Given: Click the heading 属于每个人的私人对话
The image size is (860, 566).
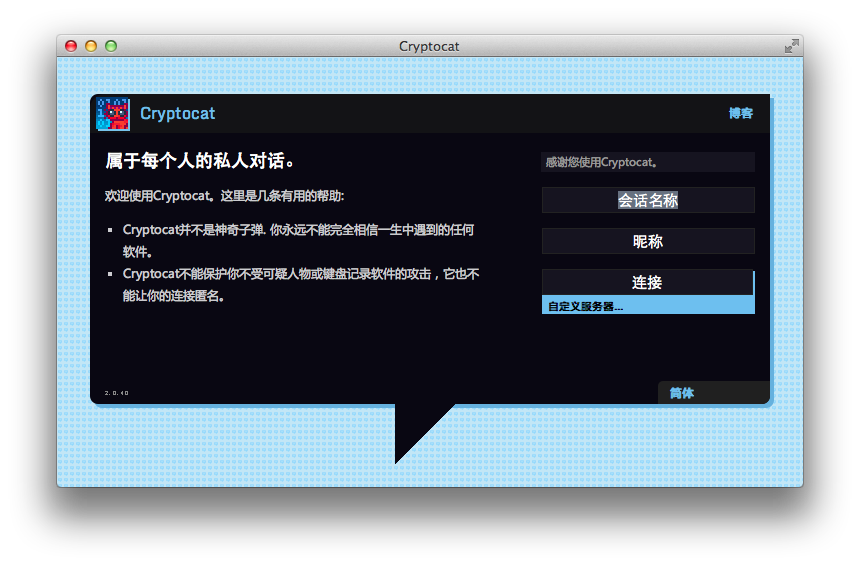Looking at the screenshot, I should (200, 161).
